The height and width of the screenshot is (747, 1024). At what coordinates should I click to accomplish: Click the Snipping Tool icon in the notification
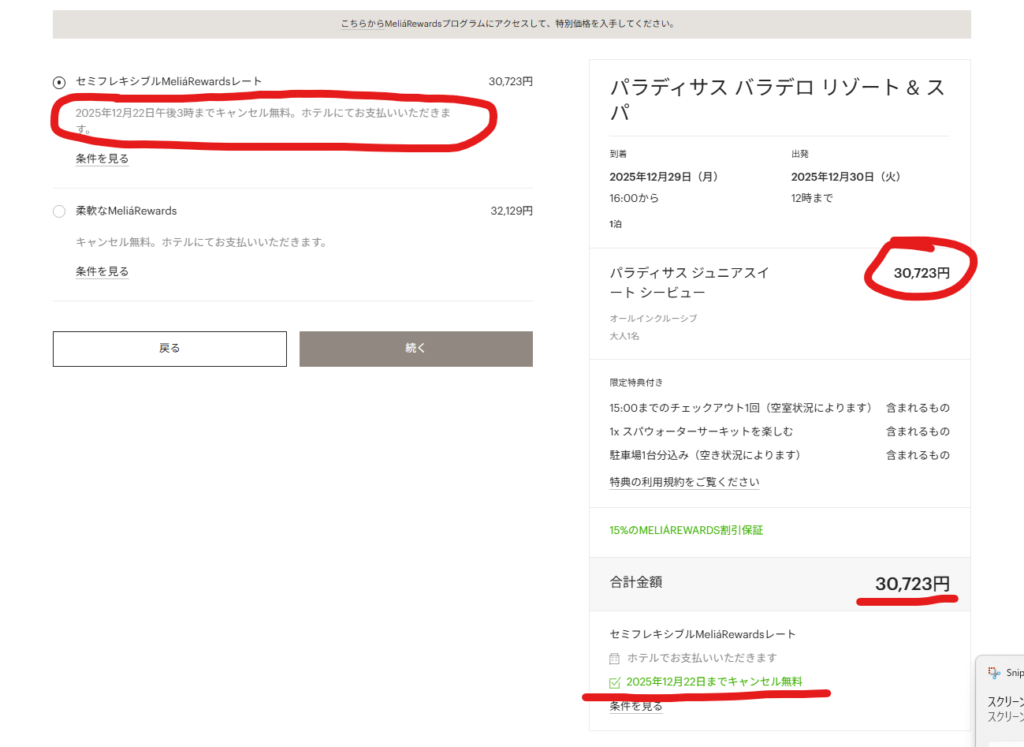coord(994,673)
